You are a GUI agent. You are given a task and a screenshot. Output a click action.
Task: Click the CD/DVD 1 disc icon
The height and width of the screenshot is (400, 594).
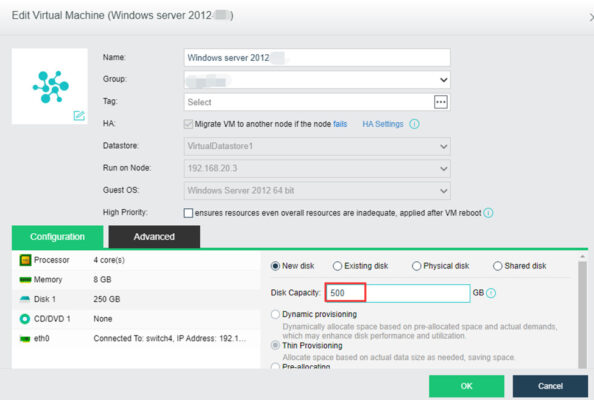click(25, 319)
